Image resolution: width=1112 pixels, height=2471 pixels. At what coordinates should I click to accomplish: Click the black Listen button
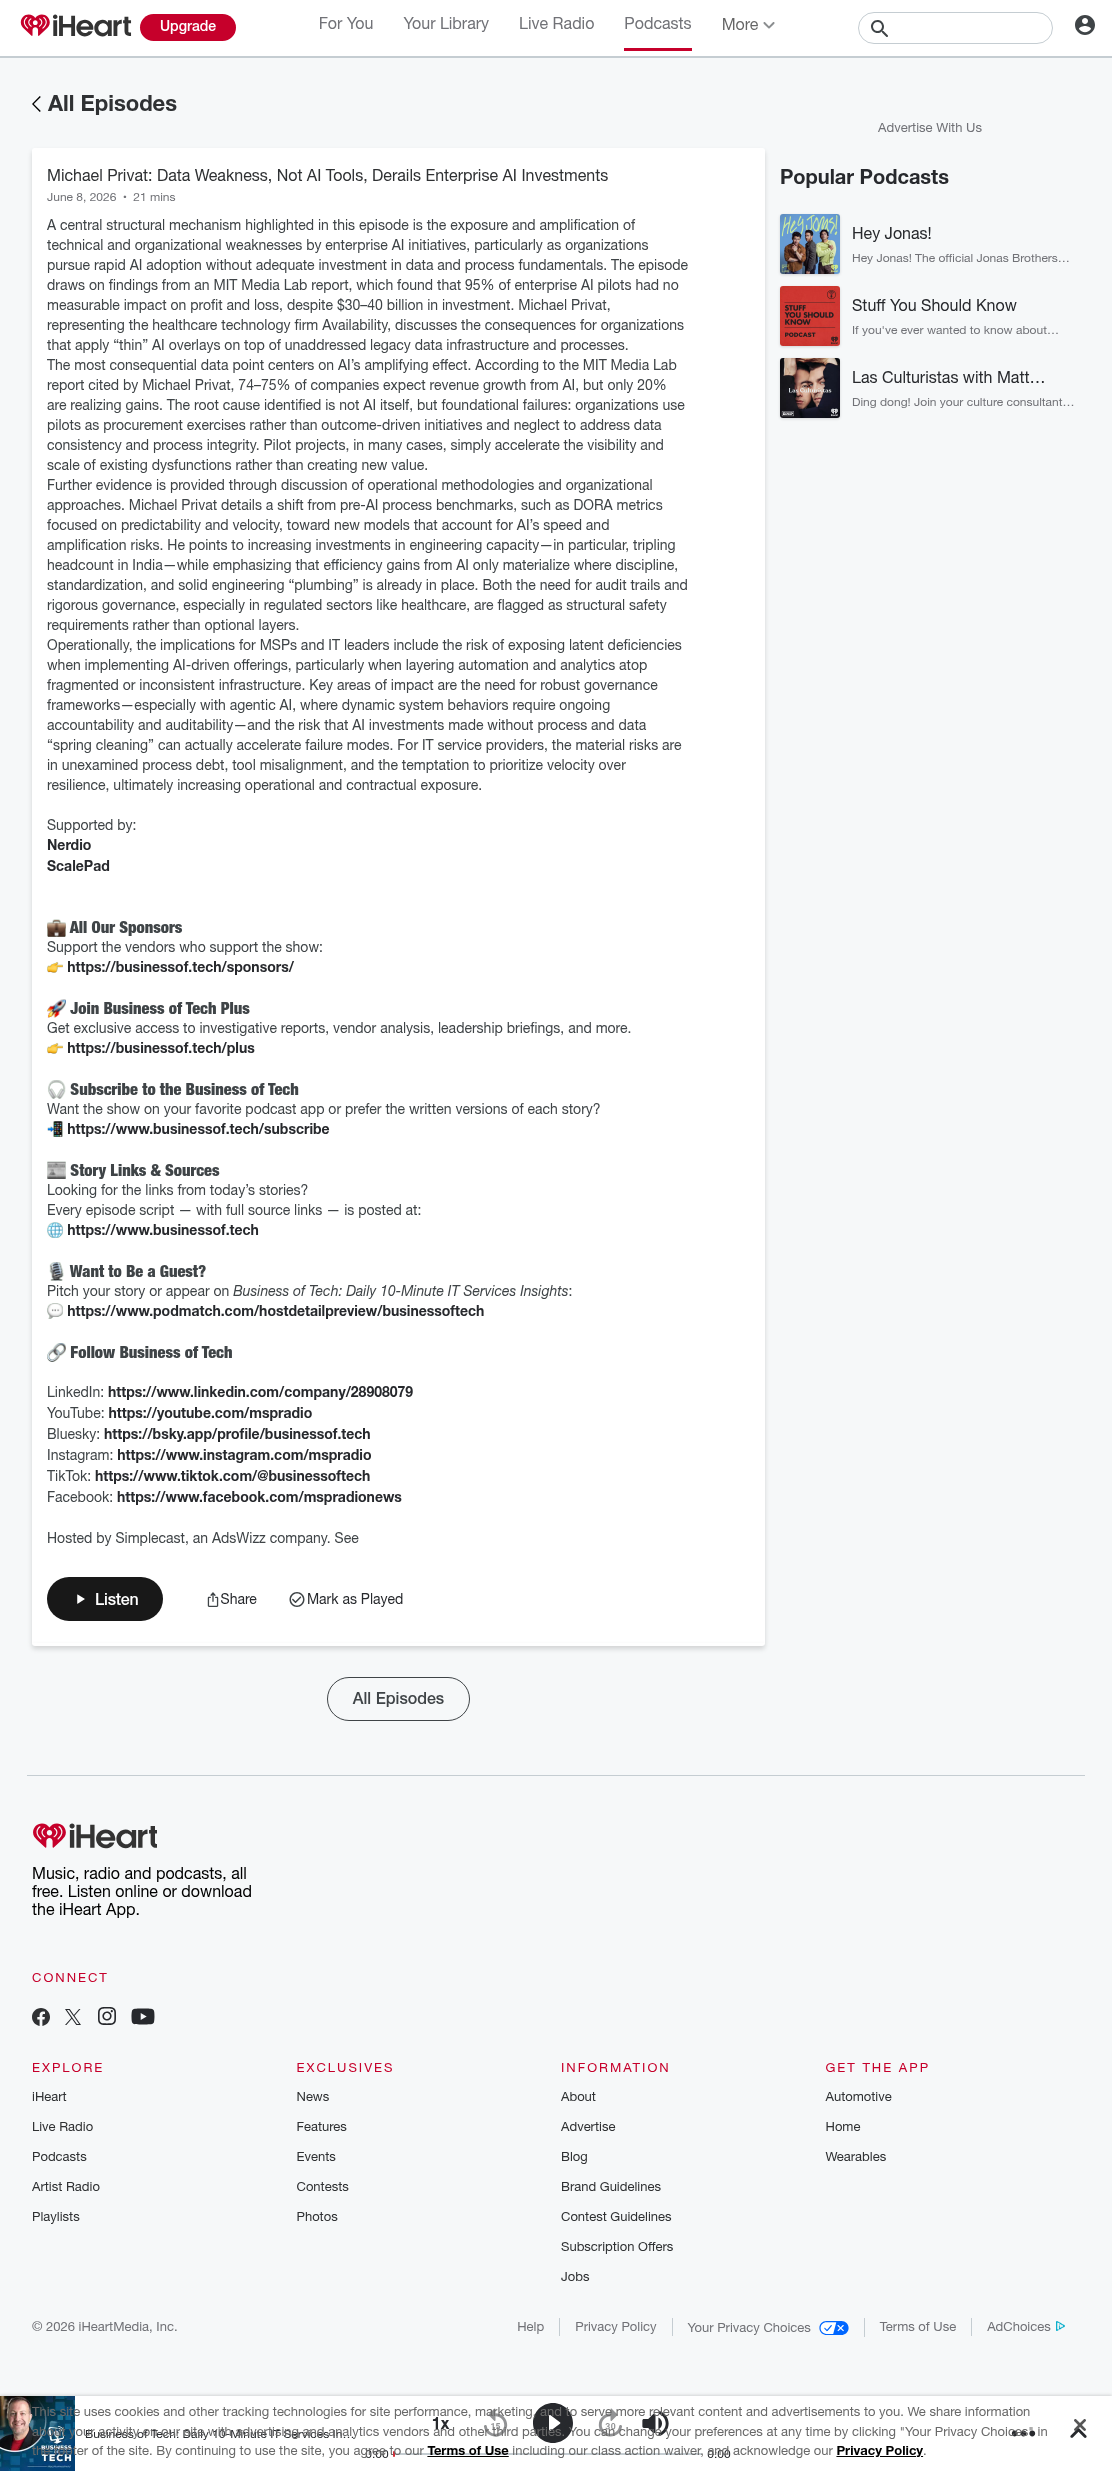coord(105,1599)
